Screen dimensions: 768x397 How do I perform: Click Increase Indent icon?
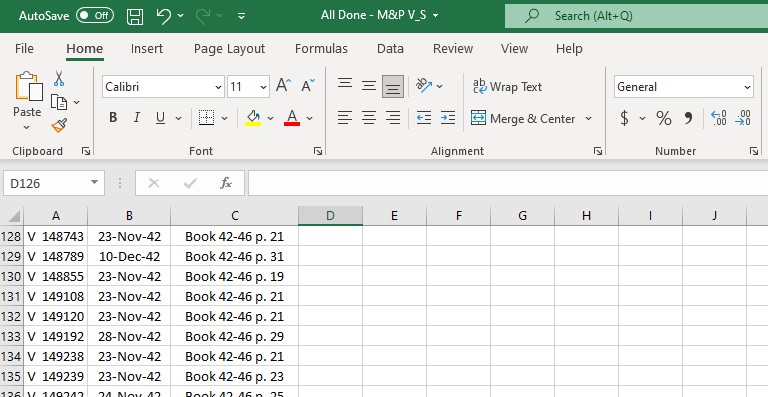(x=448, y=117)
